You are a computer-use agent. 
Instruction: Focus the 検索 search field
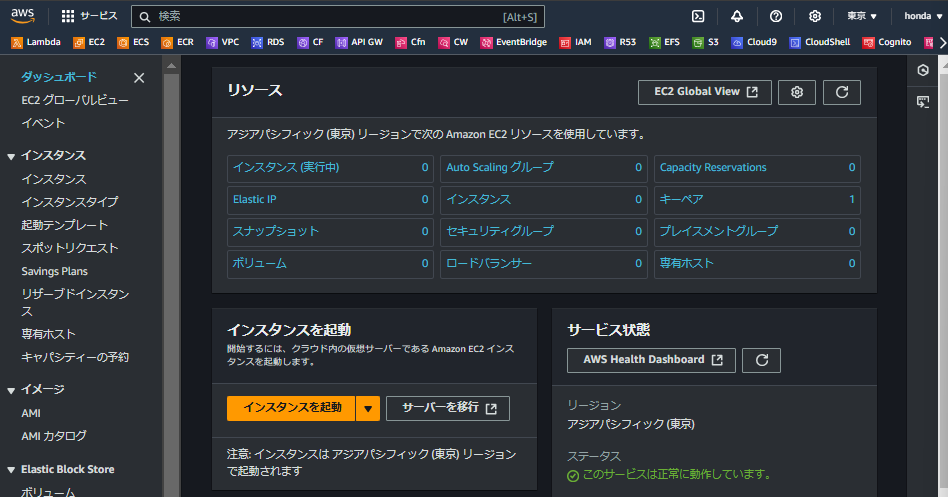click(x=338, y=16)
